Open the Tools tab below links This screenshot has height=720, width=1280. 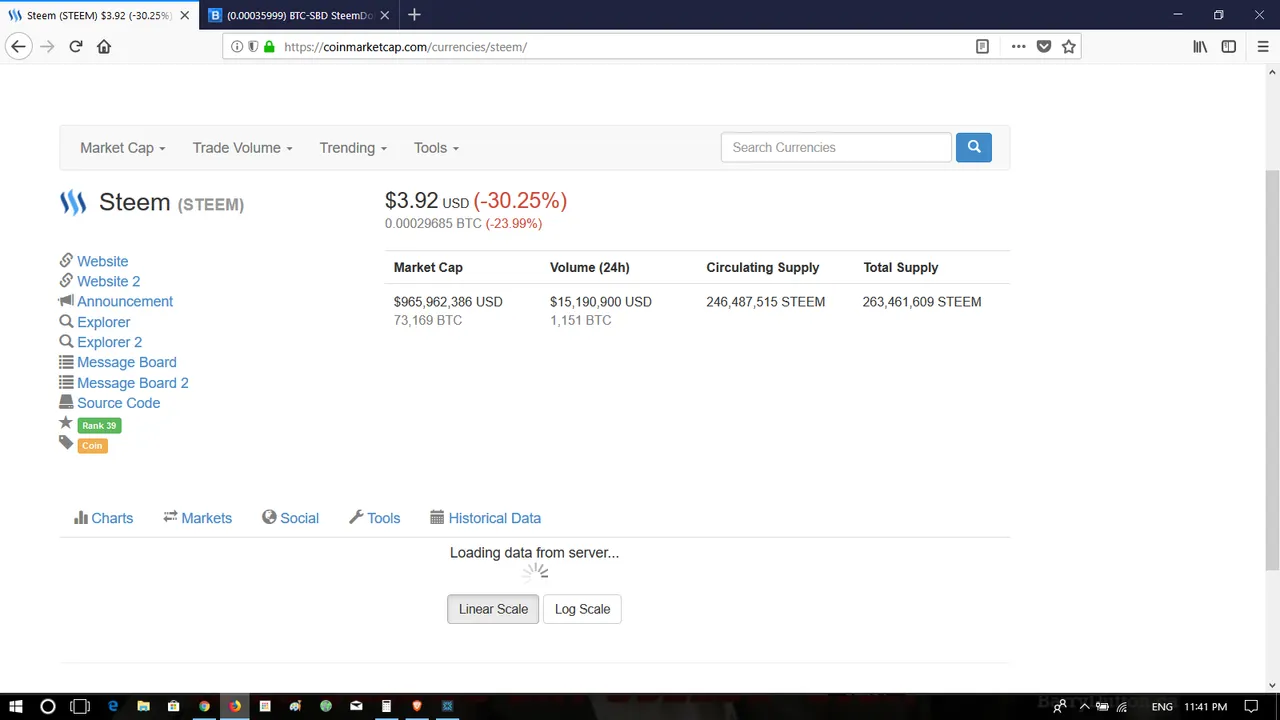375,518
